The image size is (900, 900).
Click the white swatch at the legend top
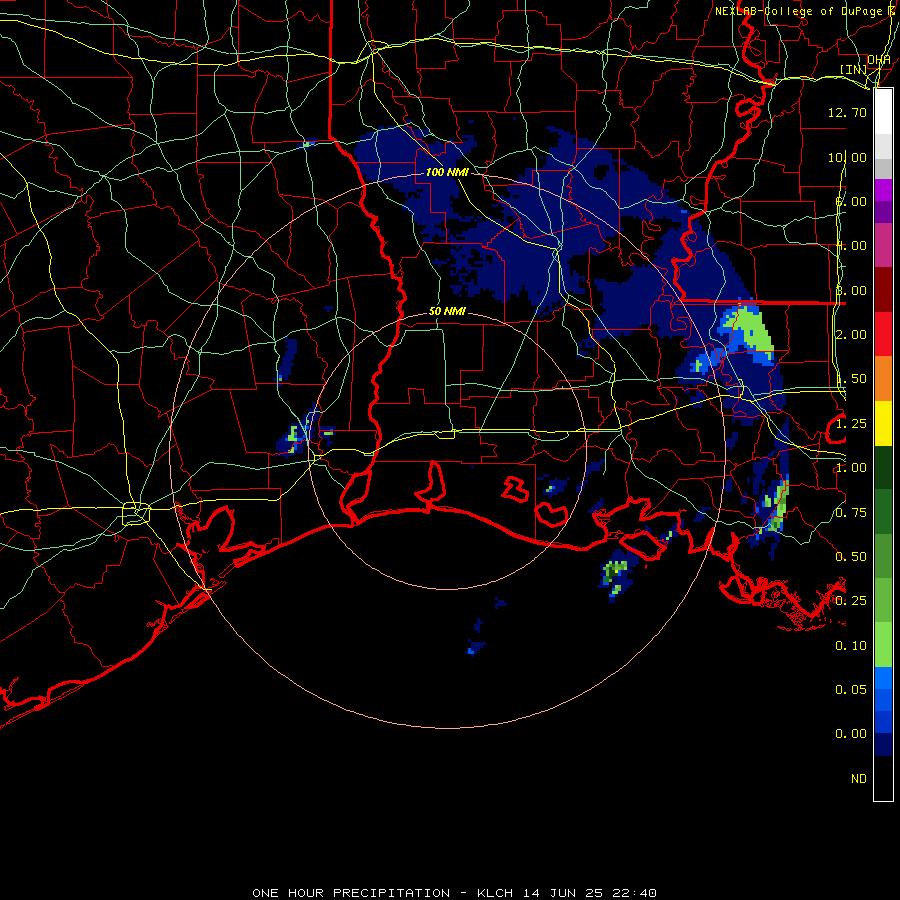tap(883, 111)
